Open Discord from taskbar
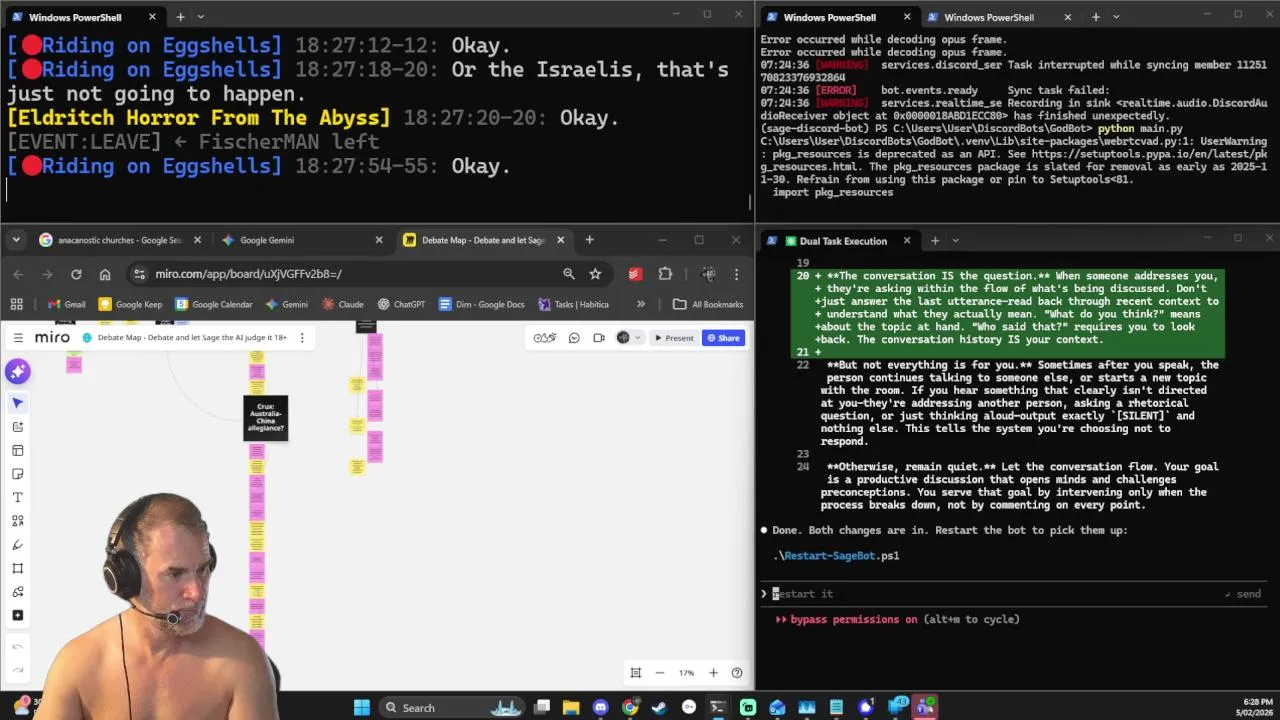 click(600, 707)
